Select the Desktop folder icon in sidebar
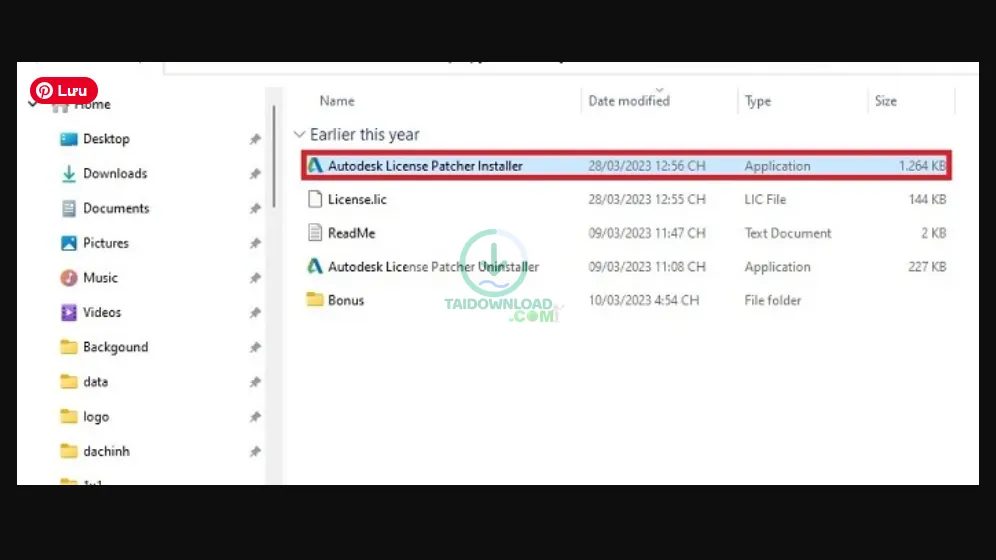The image size is (996, 560). [x=69, y=139]
